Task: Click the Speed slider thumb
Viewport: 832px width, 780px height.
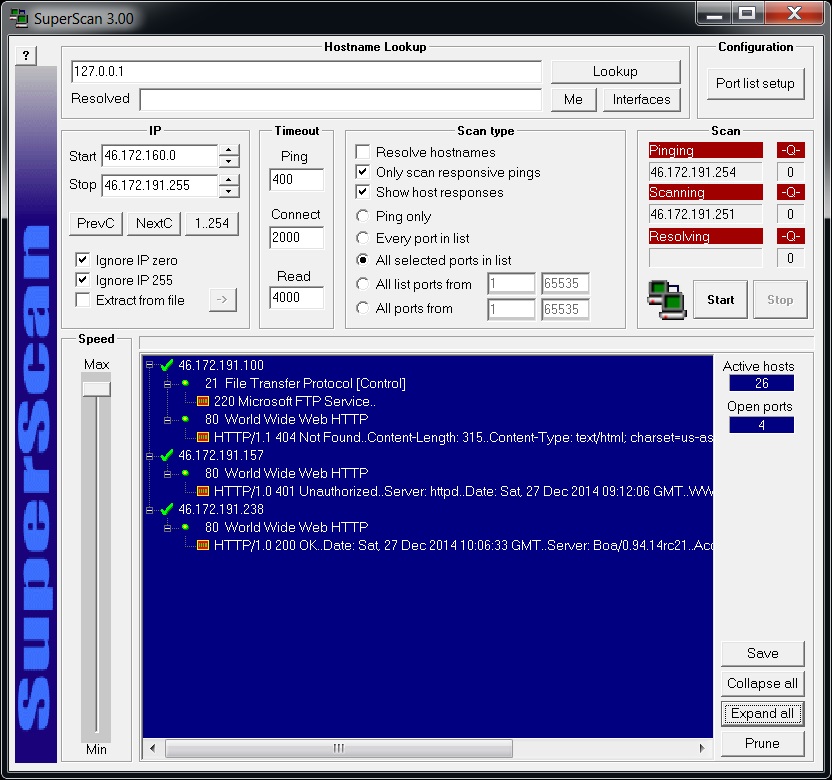Action: (x=97, y=389)
